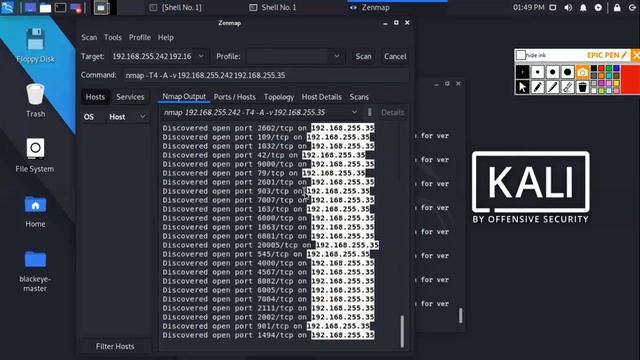This screenshot has height=360, width=640.
Task: Switch to the Scans tab
Action: (x=359, y=97)
